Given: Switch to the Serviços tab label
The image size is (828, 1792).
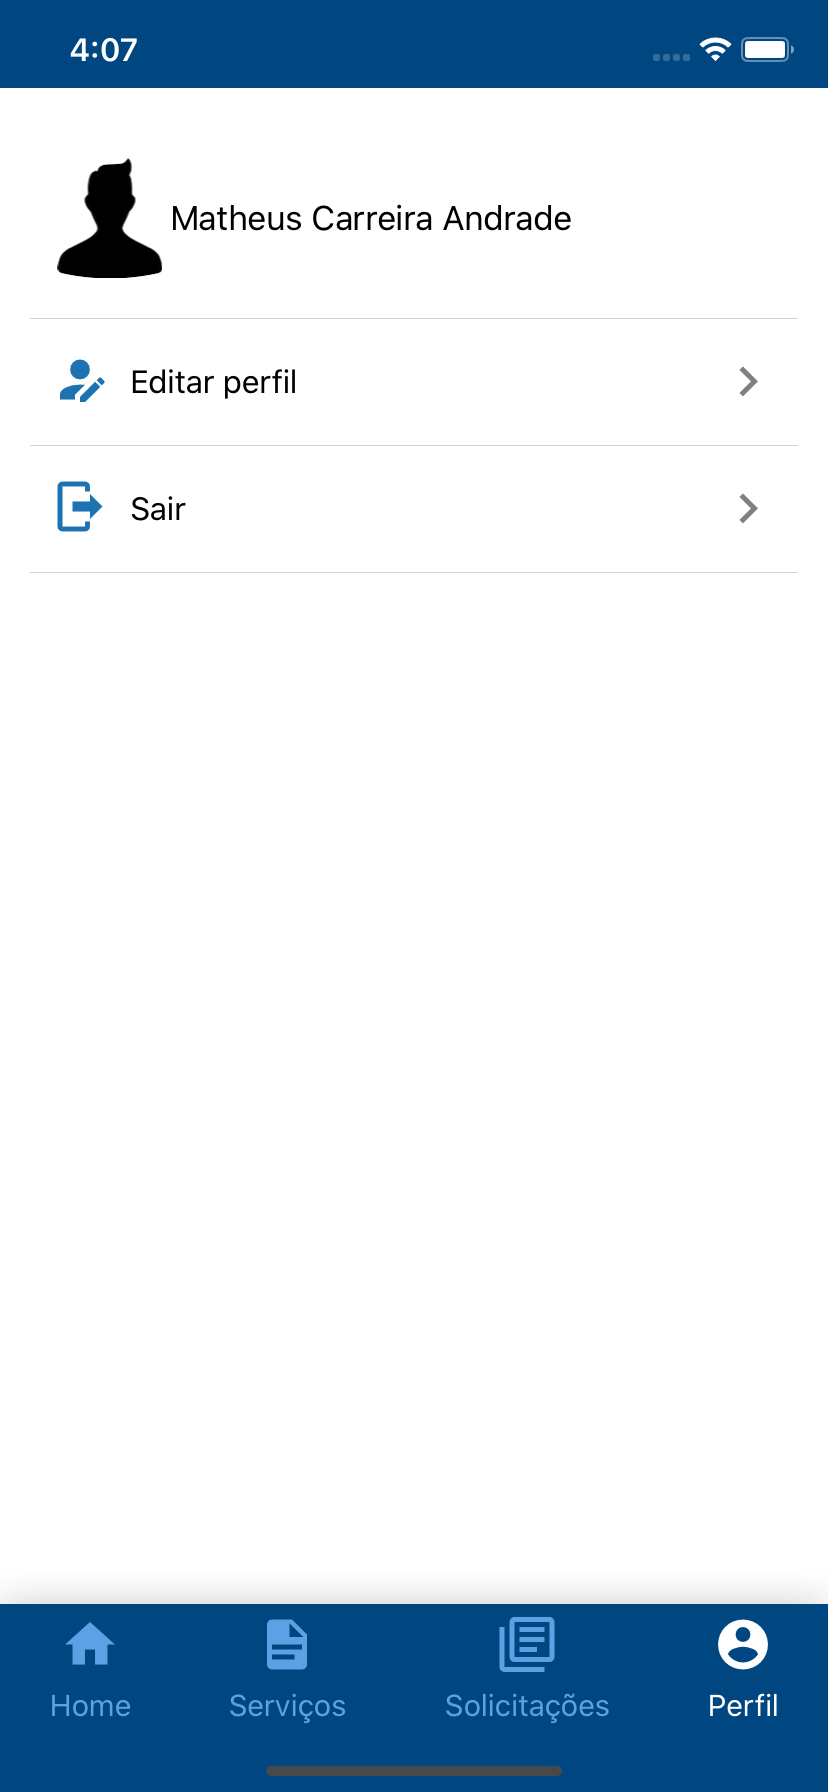Looking at the screenshot, I should click(287, 1707).
